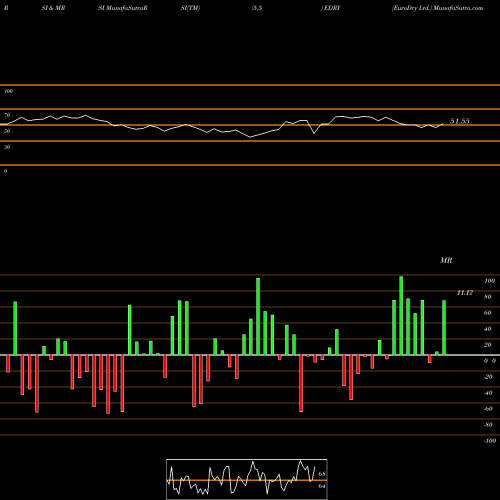Open the (EuroDry Ltd.) MunafaSutra.com header text
500x500 pixels.
(x=437, y=8)
